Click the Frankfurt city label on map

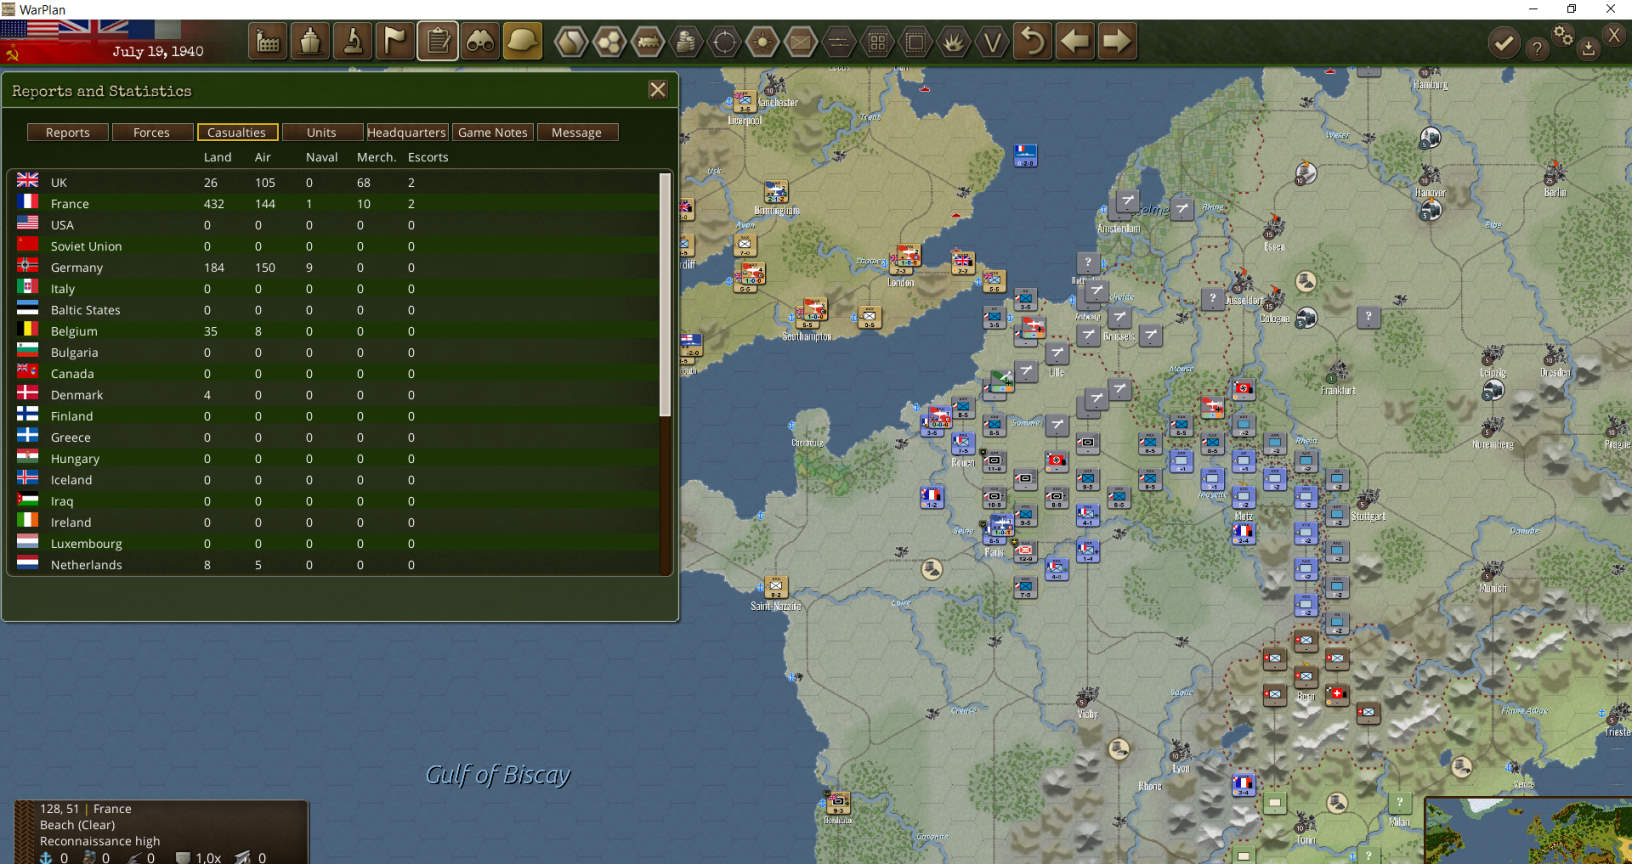[x=1338, y=390]
